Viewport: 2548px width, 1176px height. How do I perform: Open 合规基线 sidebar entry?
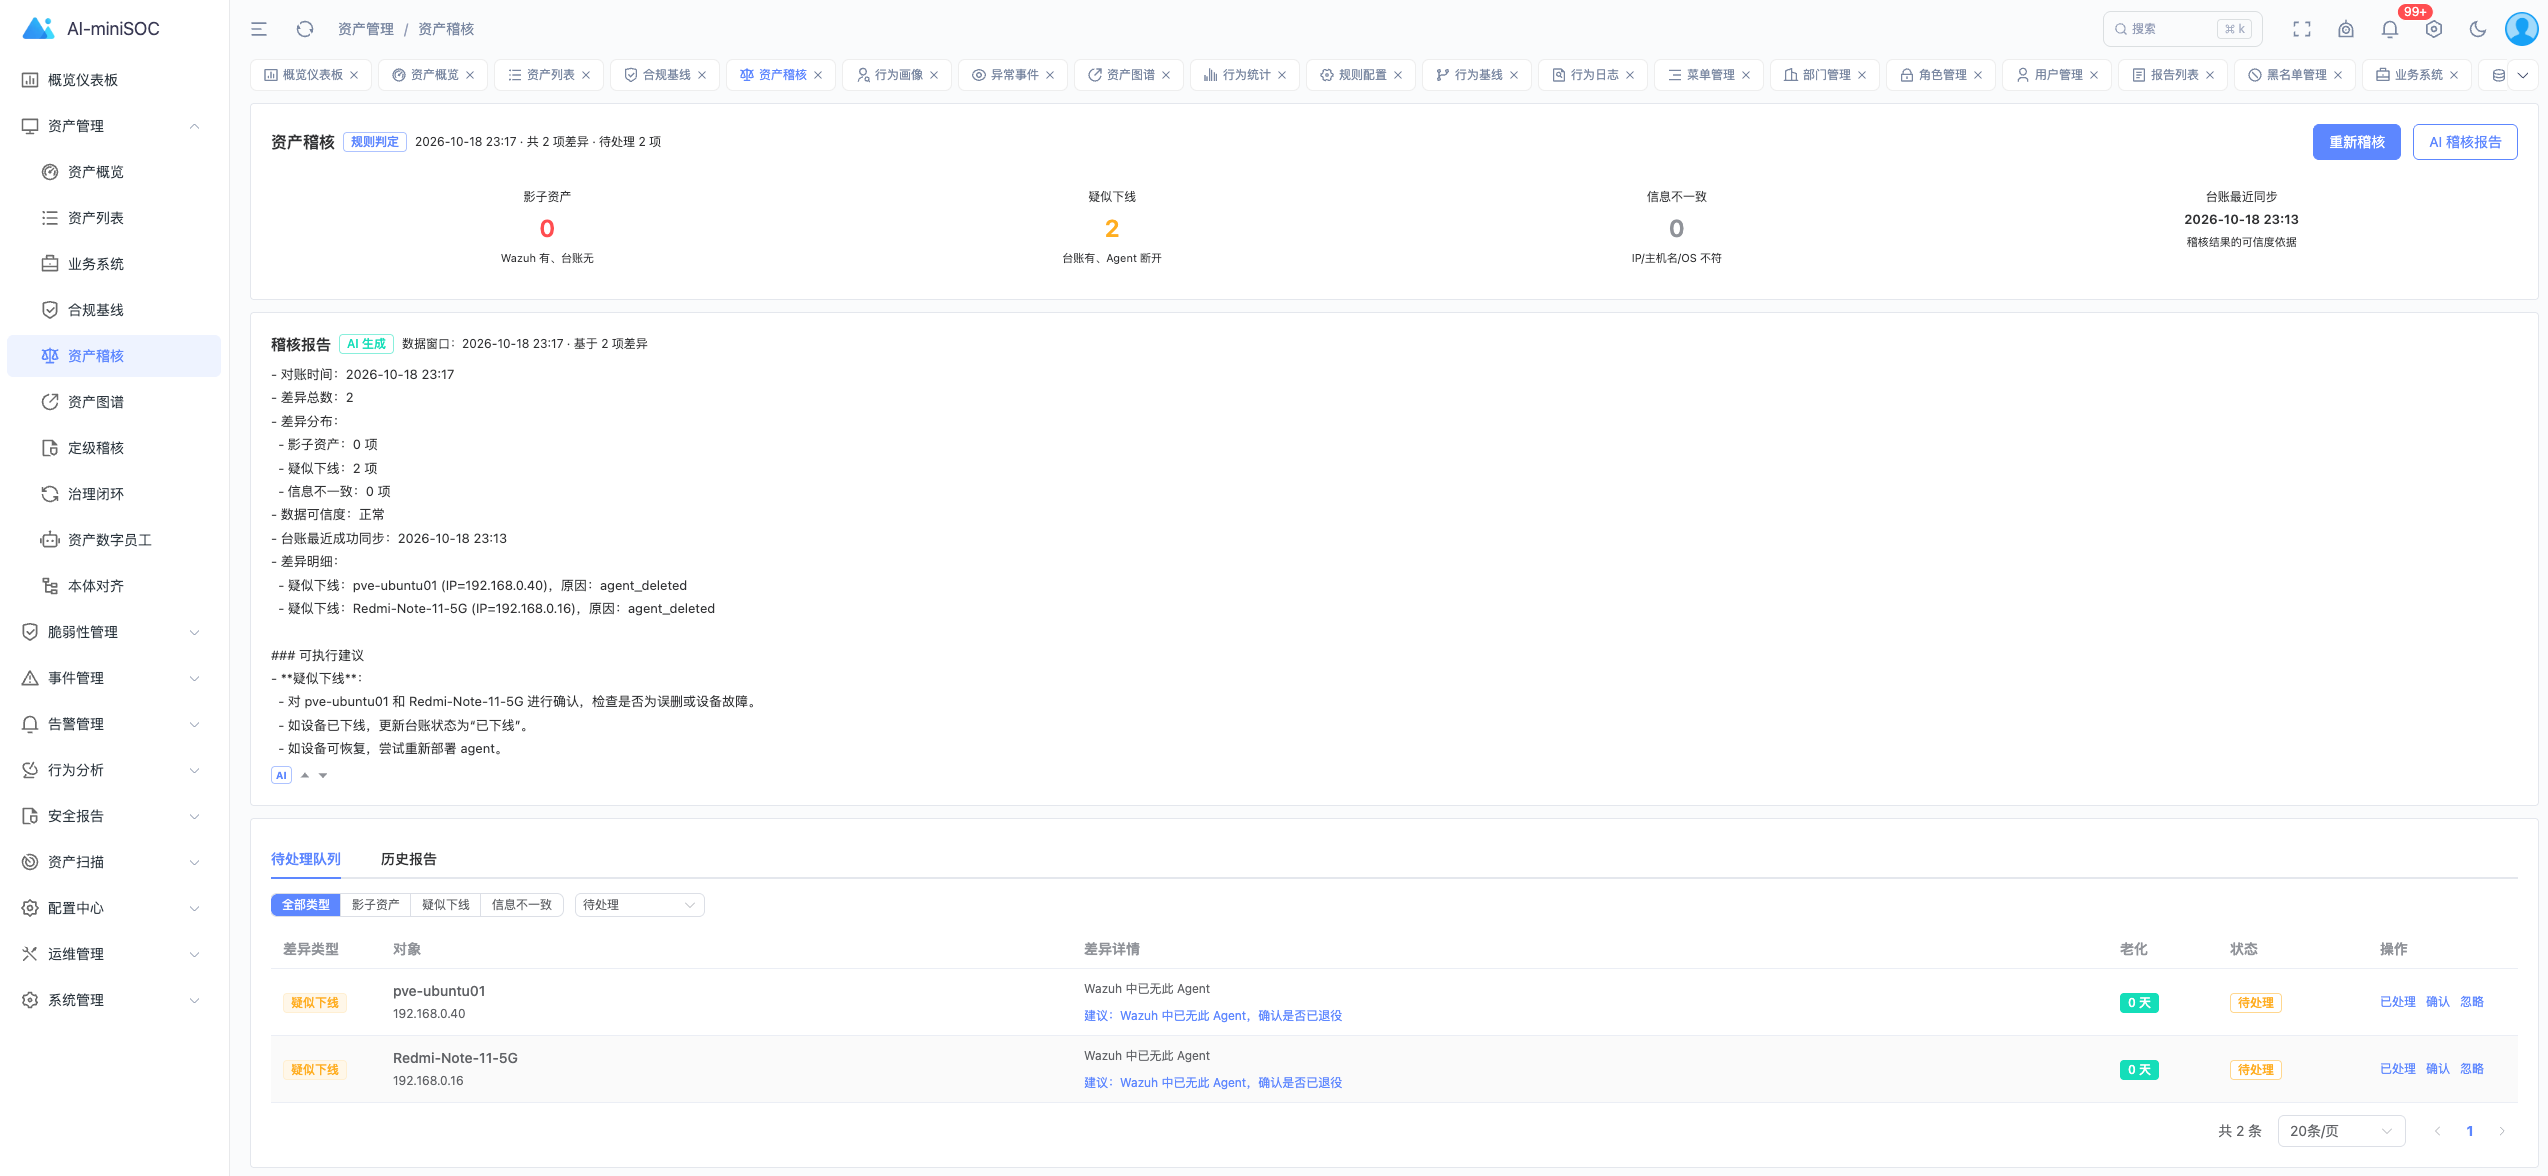114,310
